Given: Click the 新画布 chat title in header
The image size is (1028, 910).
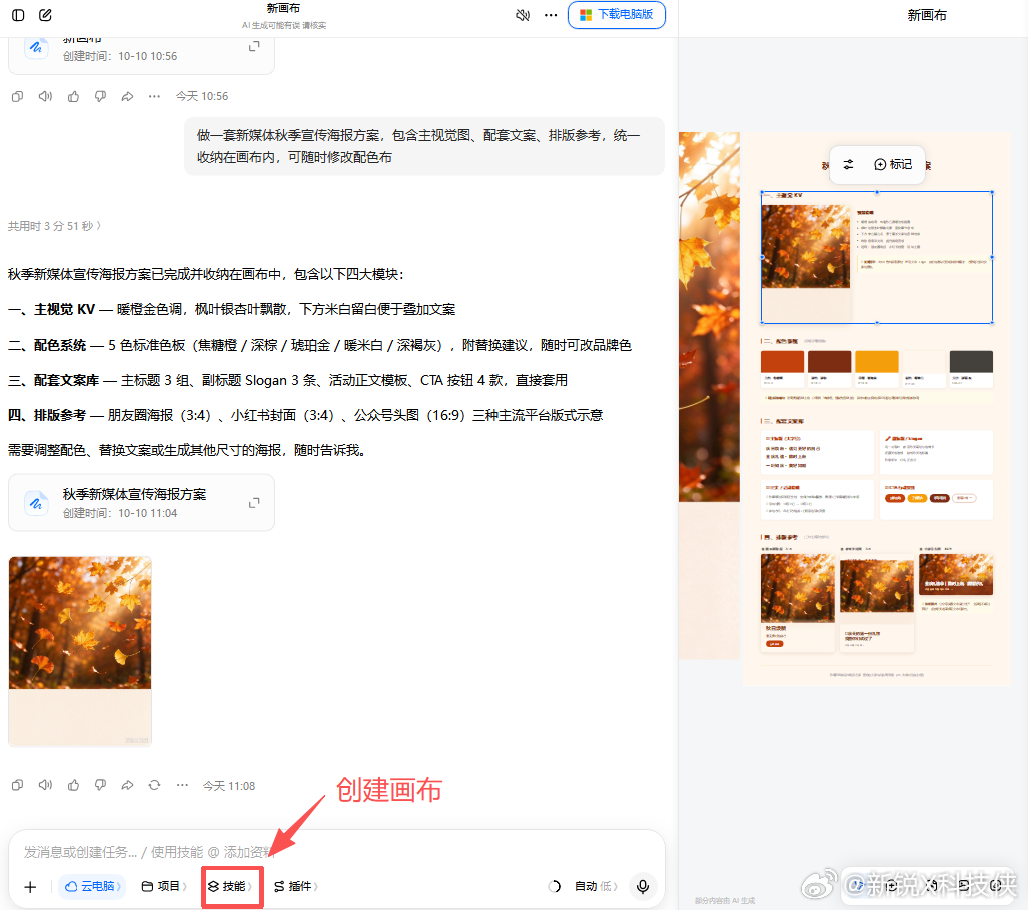Looking at the screenshot, I should click(x=283, y=8).
